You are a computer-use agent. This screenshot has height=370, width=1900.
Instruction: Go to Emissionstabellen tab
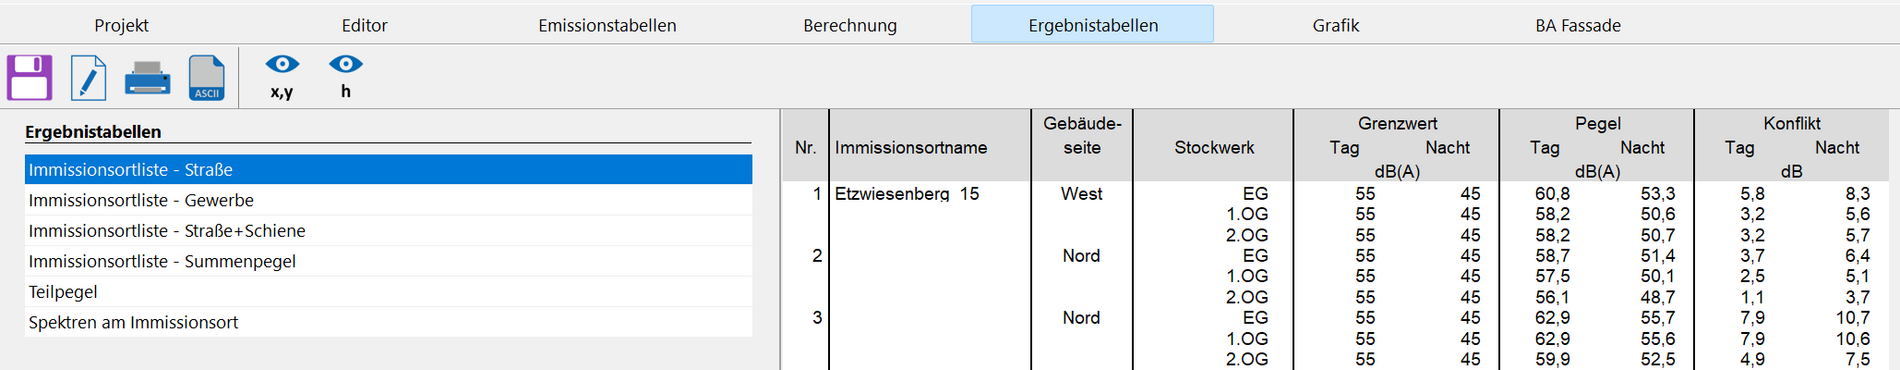(x=607, y=25)
